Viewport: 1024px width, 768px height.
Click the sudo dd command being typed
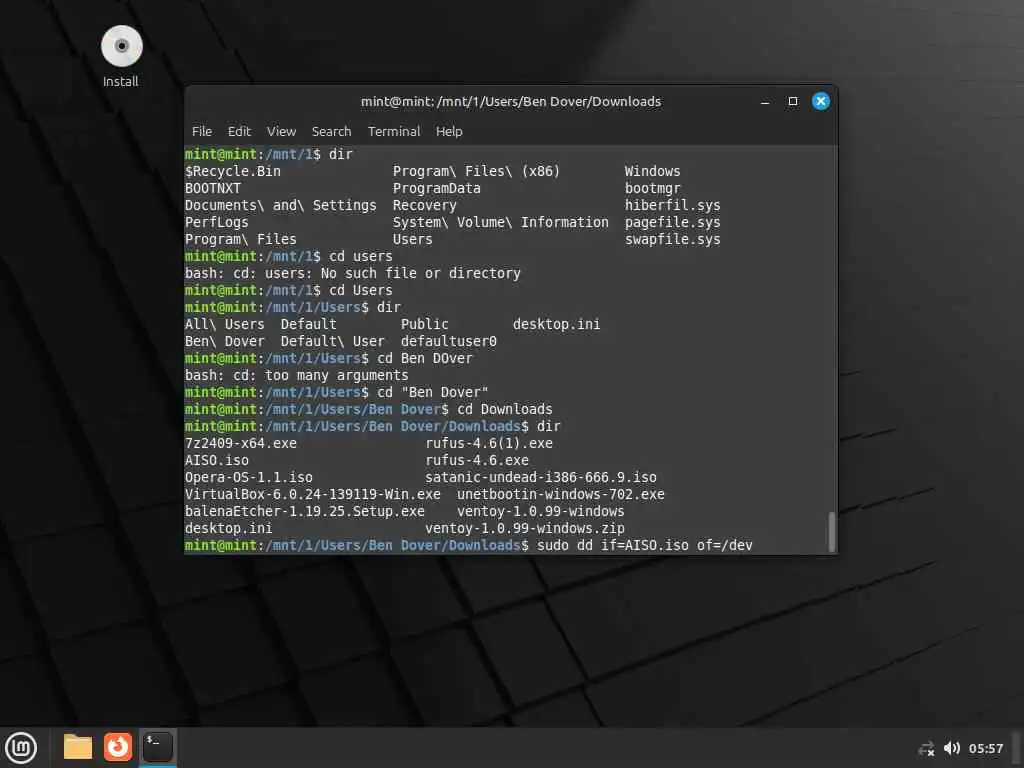click(x=645, y=545)
